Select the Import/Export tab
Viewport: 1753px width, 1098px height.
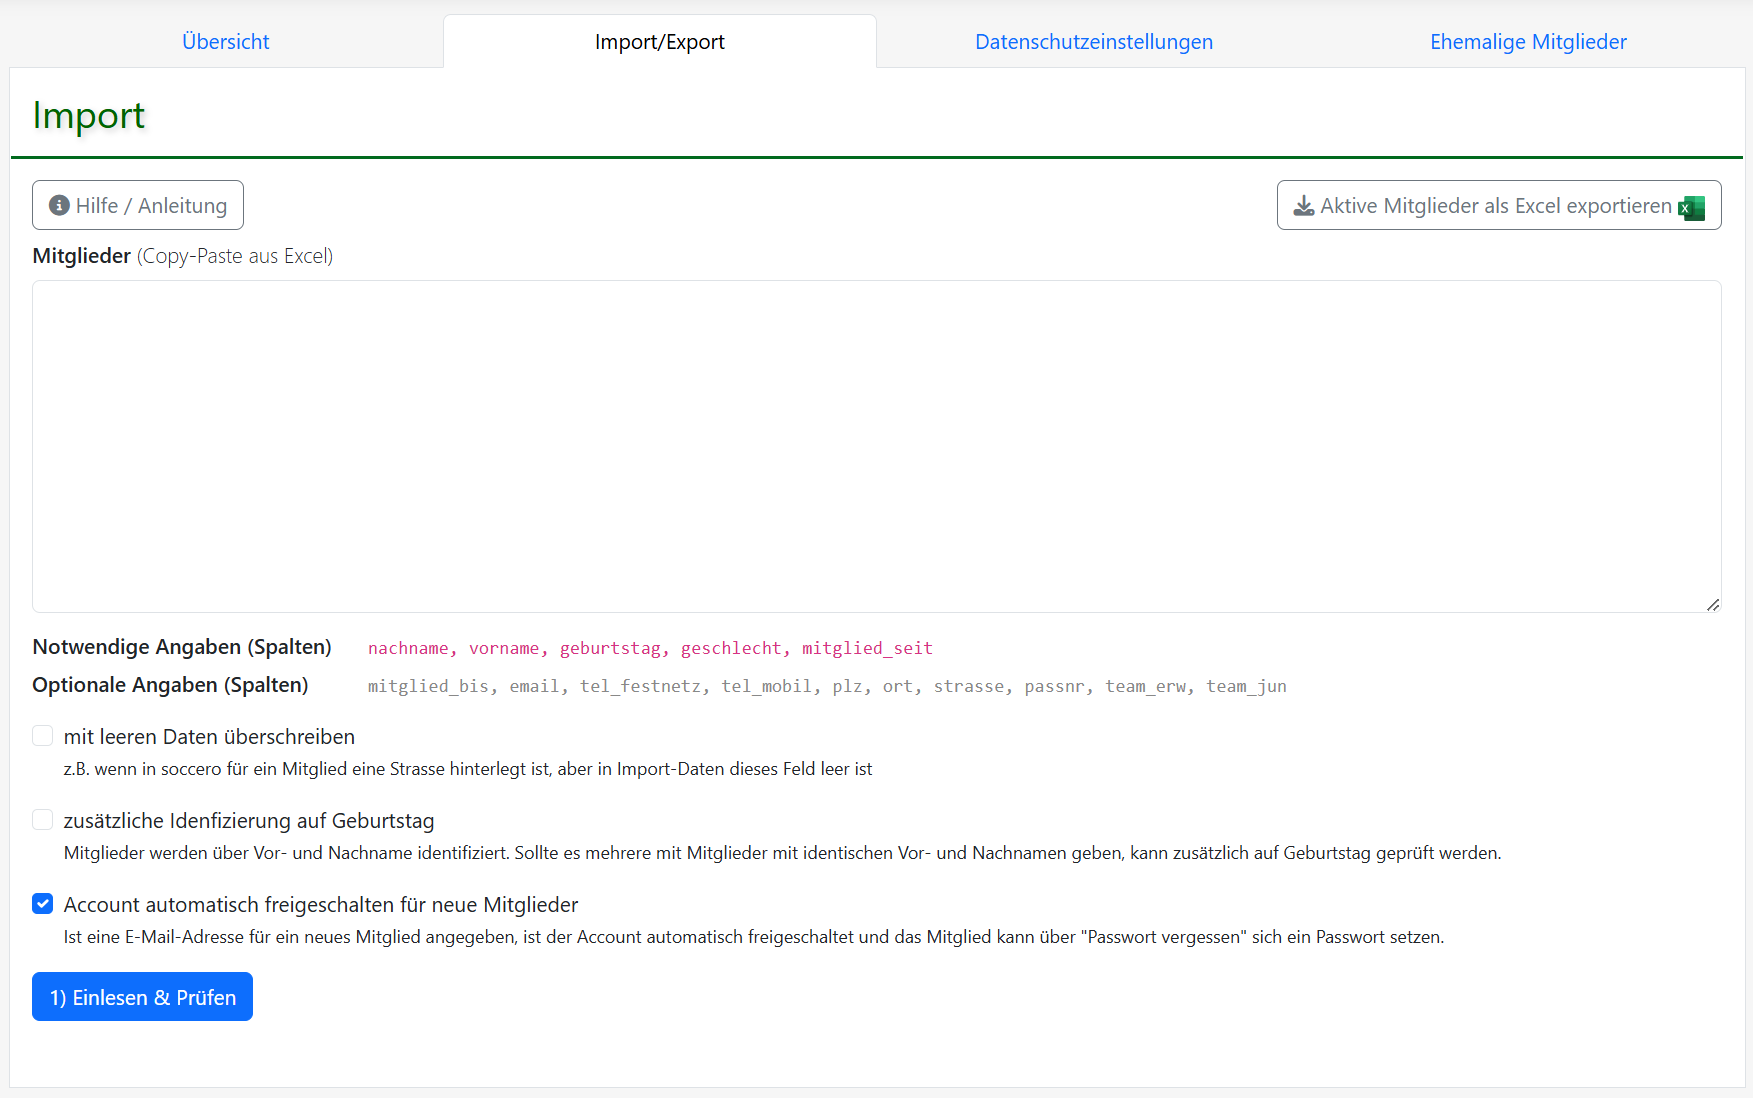(x=659, y=42)
